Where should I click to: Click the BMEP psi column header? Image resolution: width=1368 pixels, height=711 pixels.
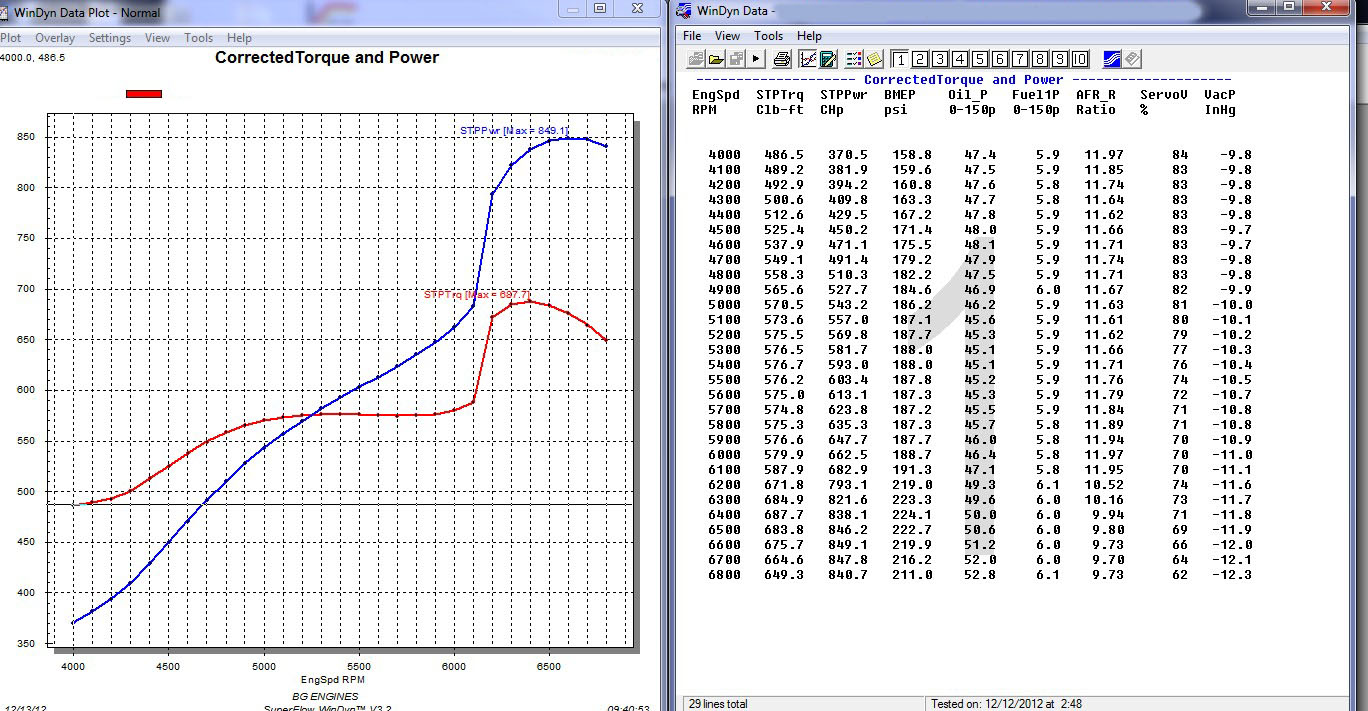click(900, 102)
